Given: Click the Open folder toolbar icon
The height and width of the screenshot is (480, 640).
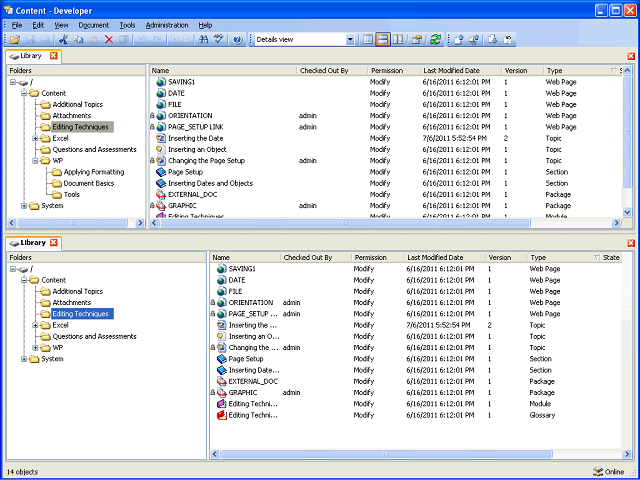Looking at the screenshot, I should (15, 40).
